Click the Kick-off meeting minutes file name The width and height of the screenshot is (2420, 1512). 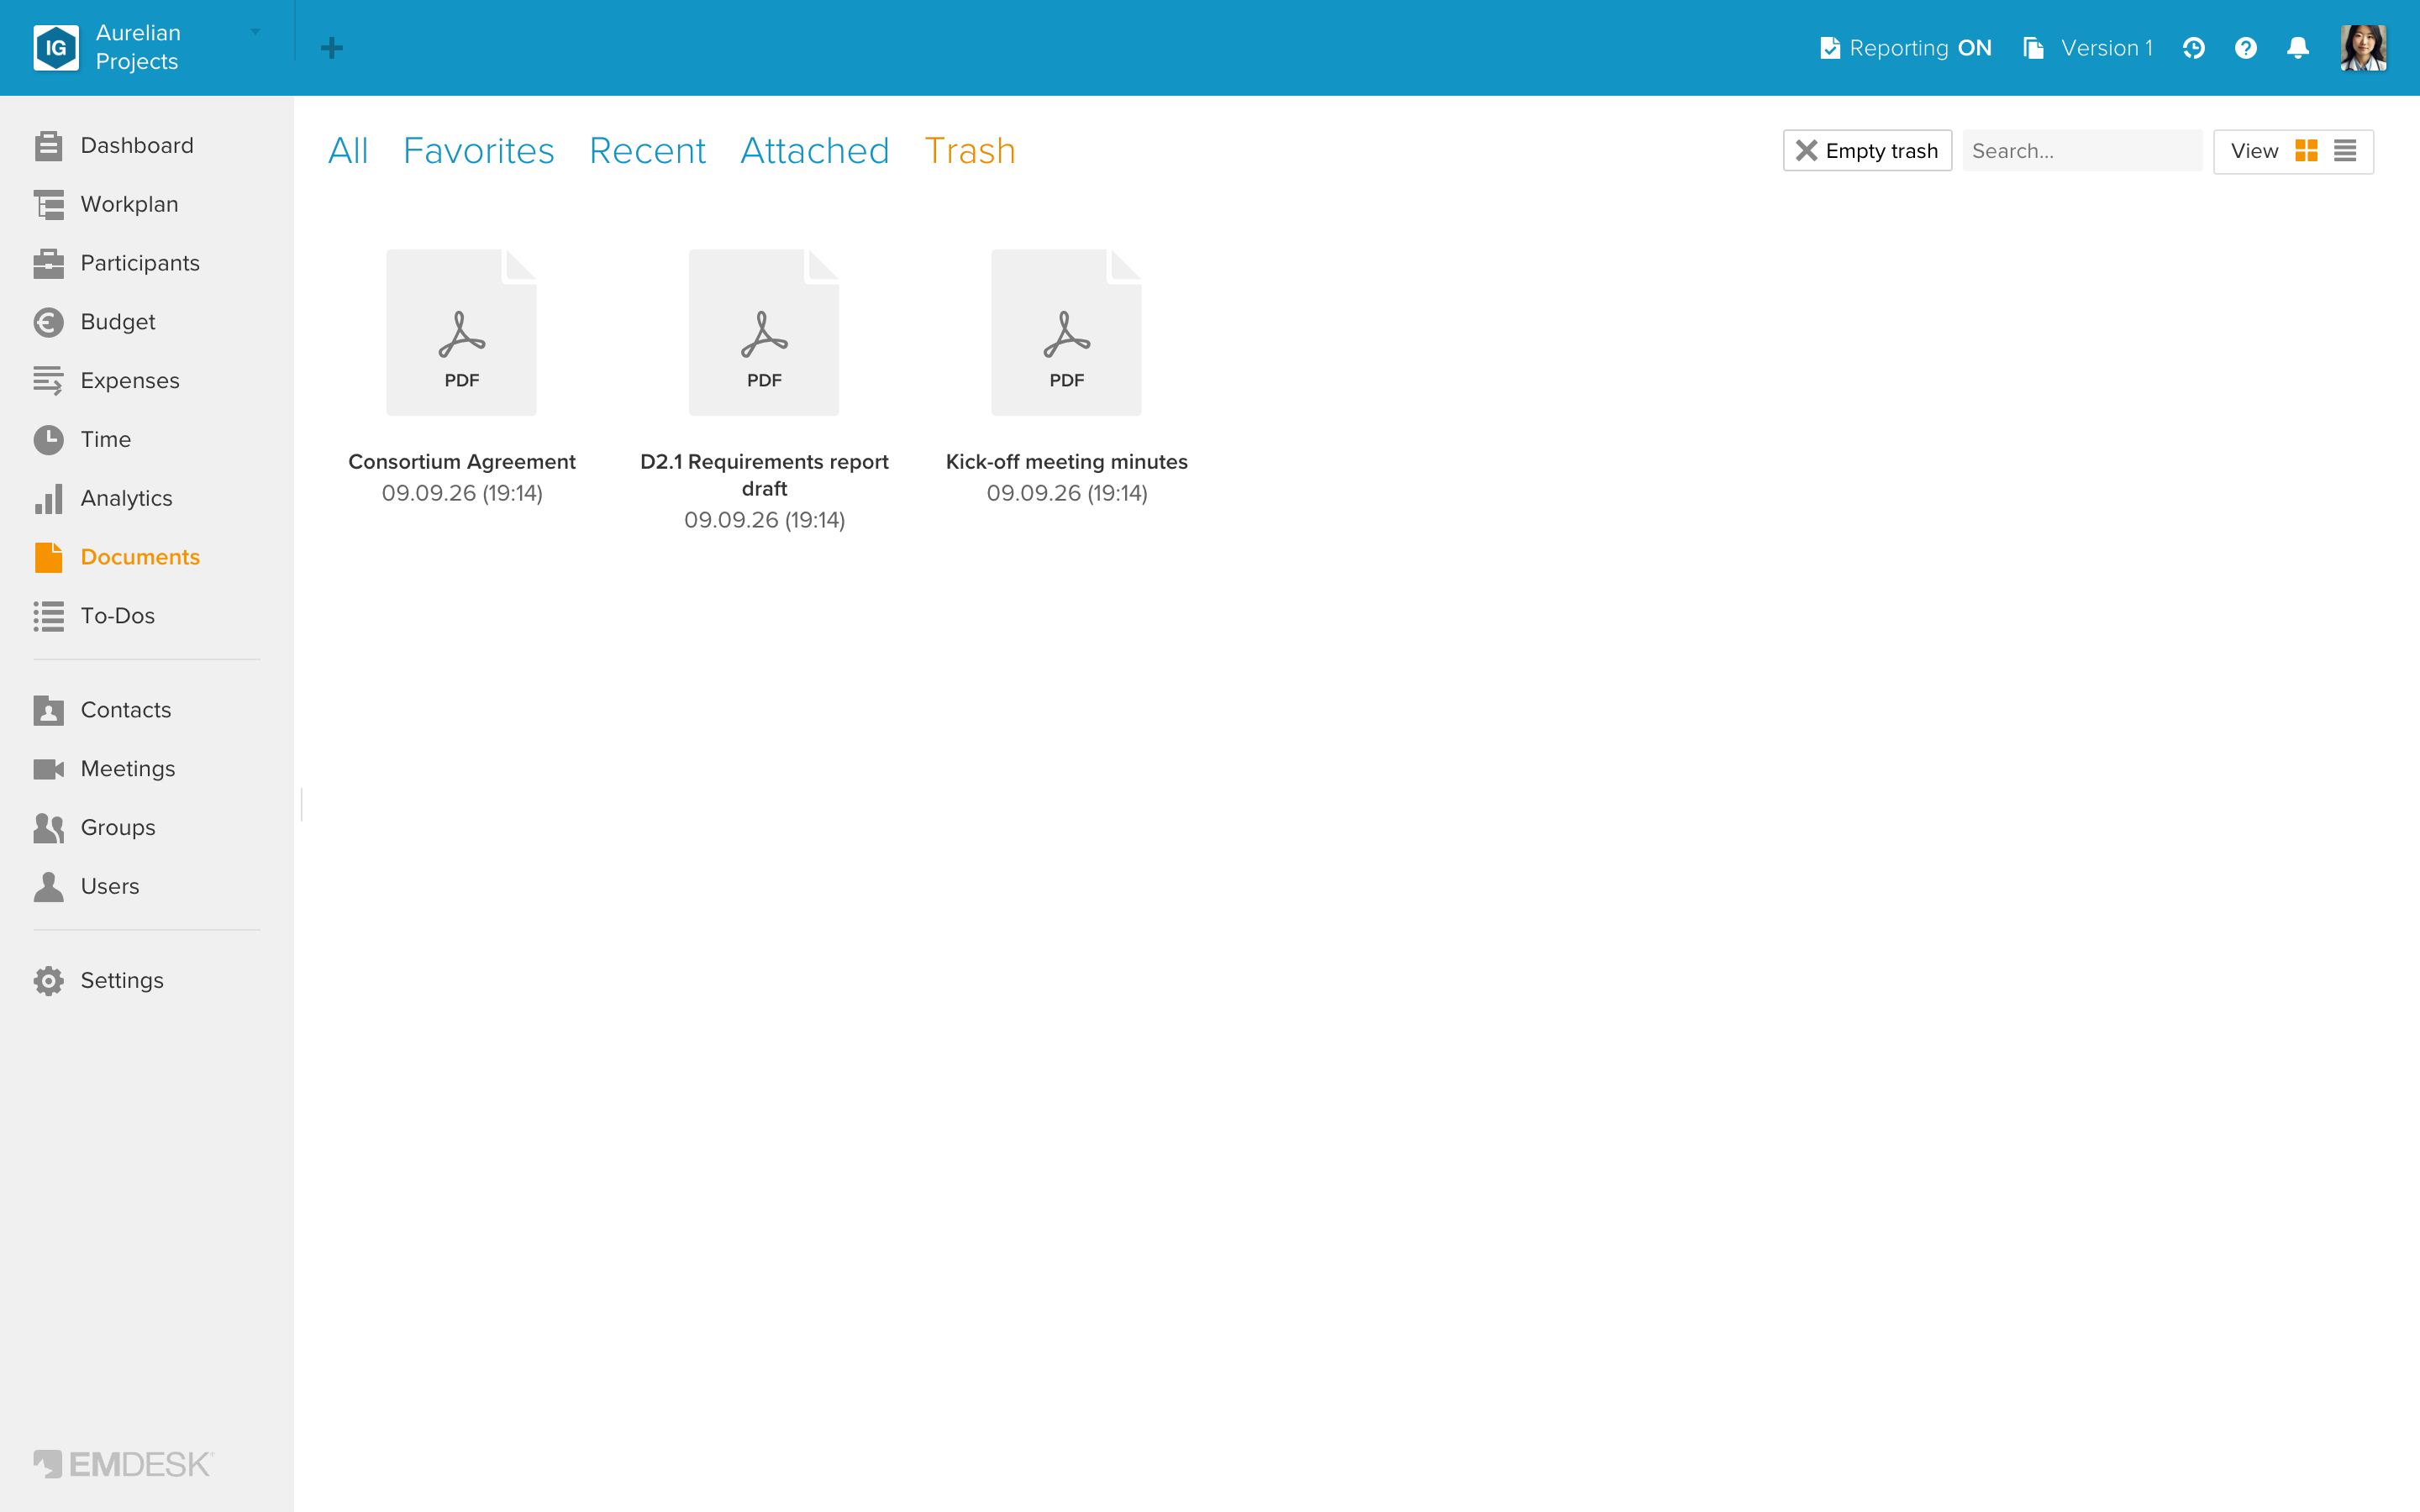[1066, 462]
